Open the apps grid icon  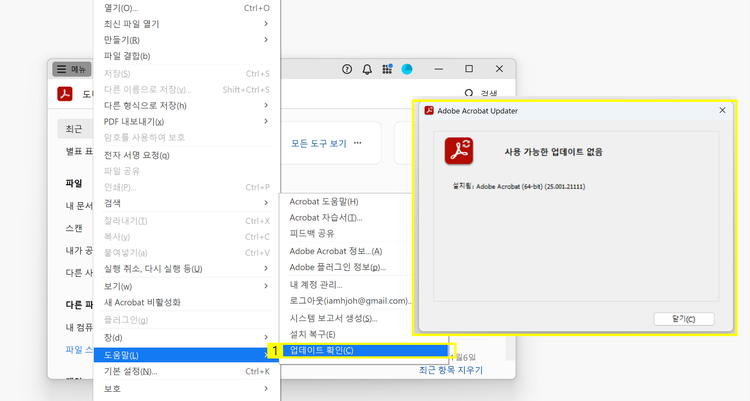point(387,69)
